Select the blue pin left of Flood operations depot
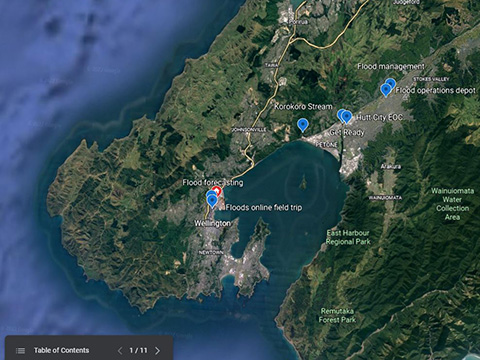The height and width of the screenshot is (360, 480). [386, 90]
